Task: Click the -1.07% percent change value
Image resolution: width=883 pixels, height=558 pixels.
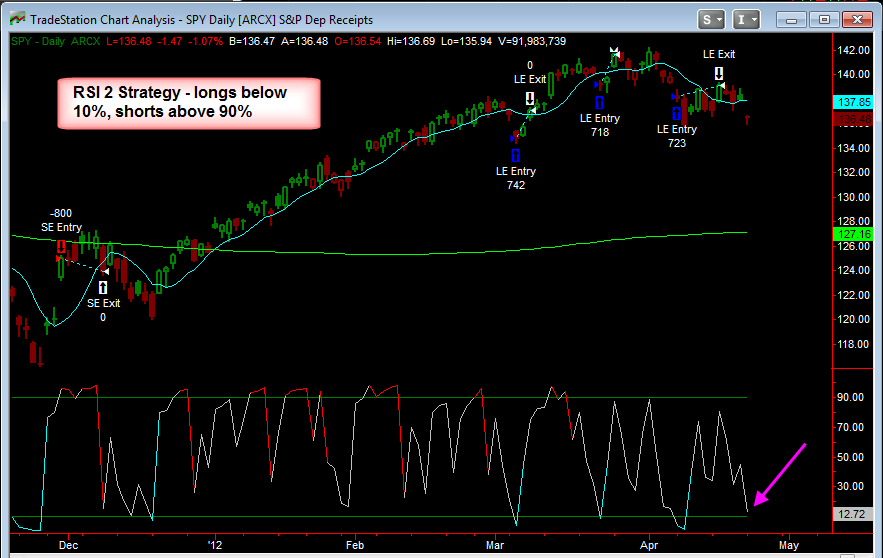Action: (206, 41)
